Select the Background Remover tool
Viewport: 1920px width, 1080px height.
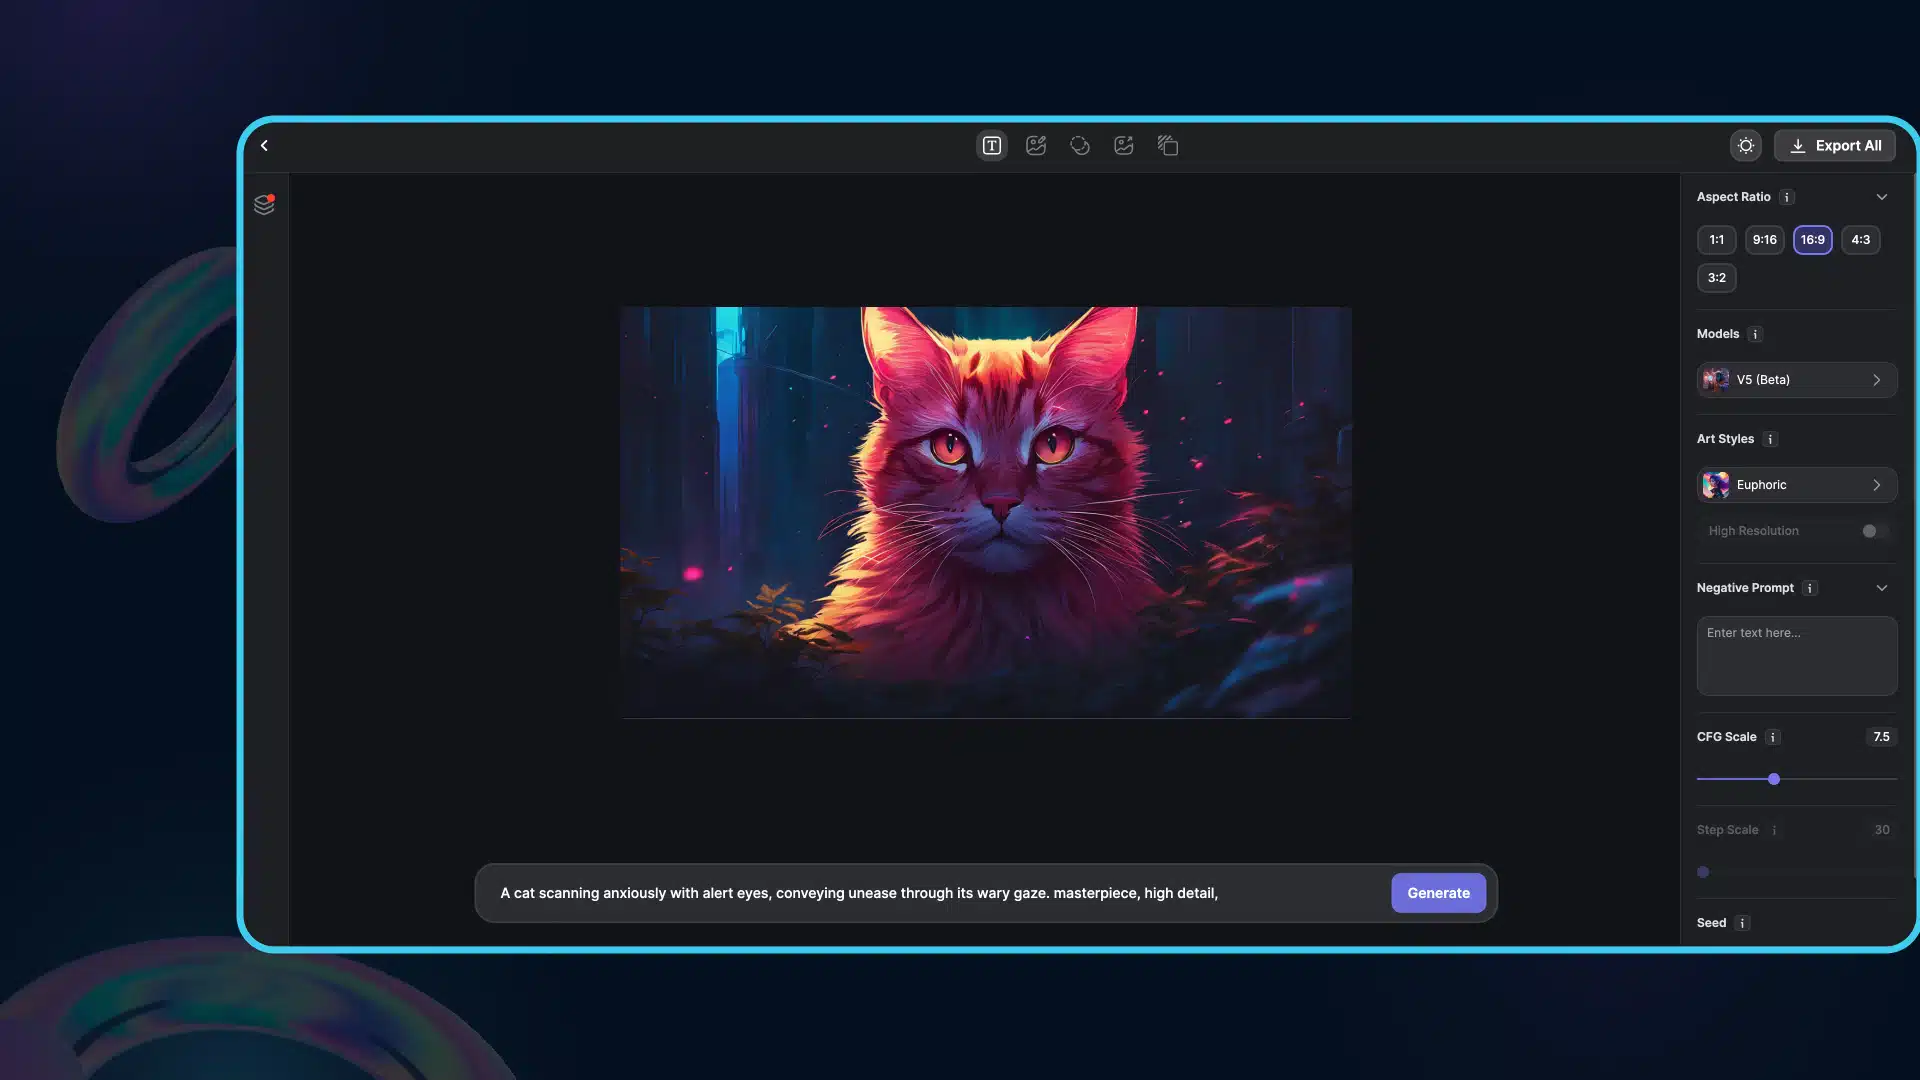click(x=1167, y=145)
